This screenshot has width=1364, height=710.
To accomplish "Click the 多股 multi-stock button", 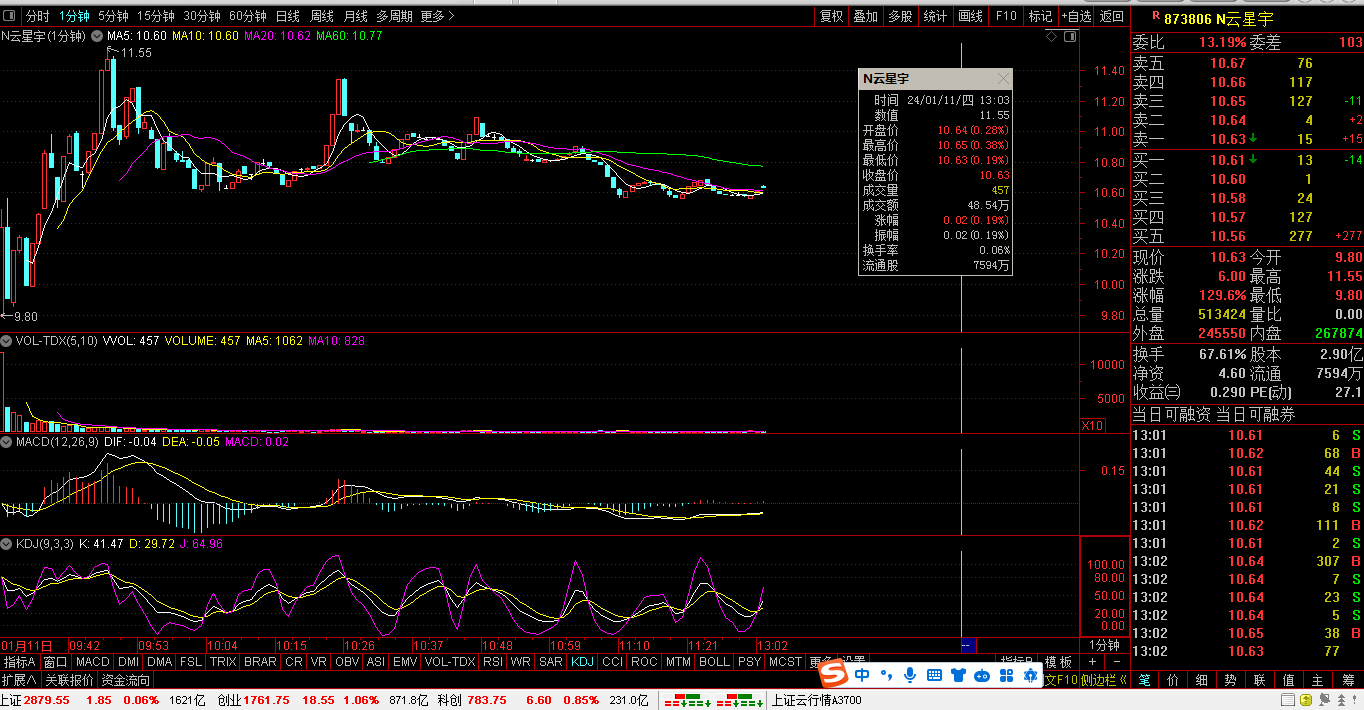I will coord(900,16).
